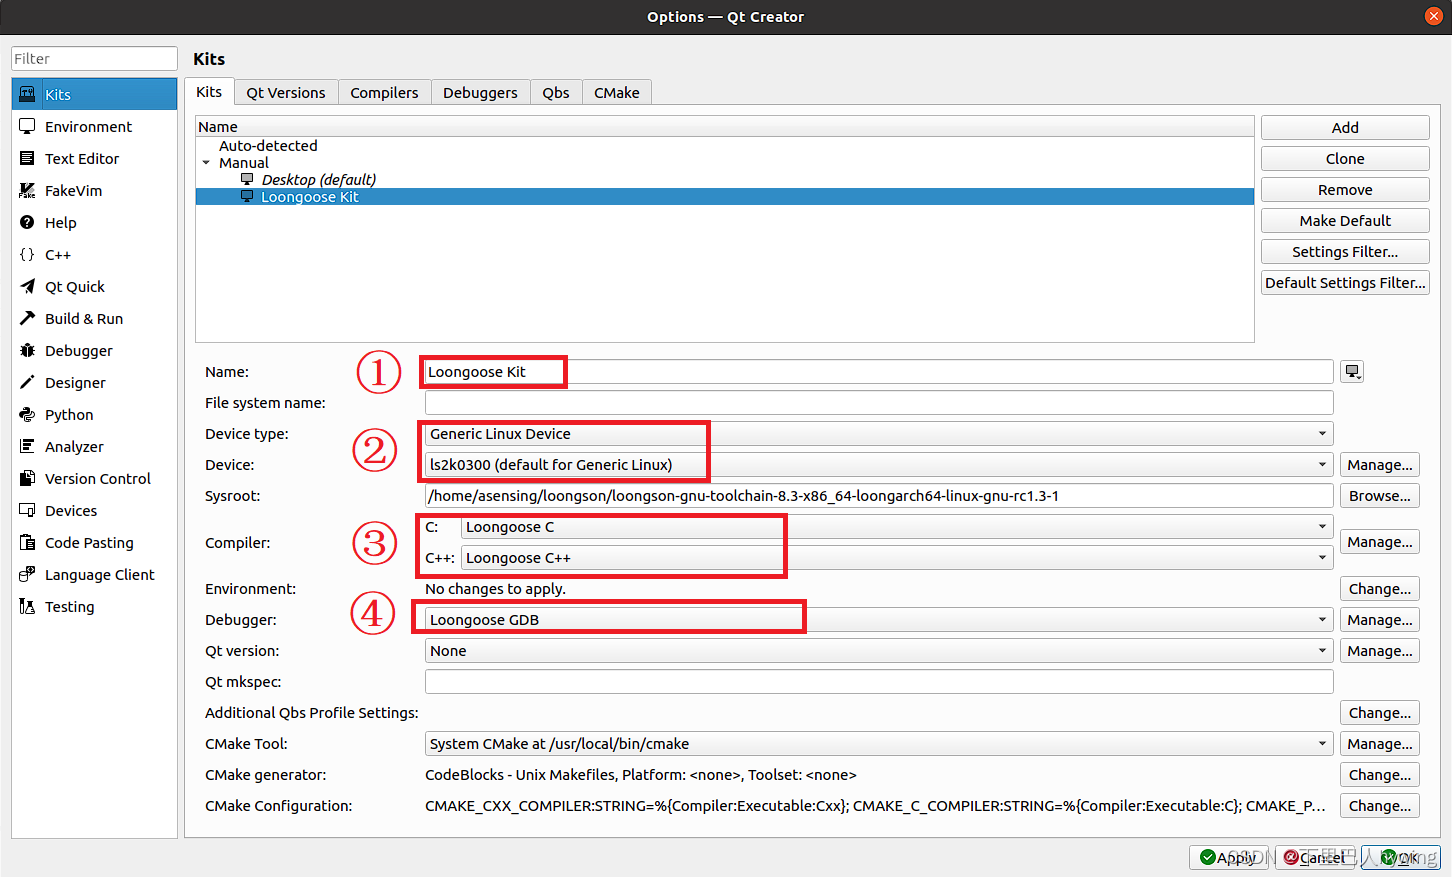Open the Language Client settings category
This screenshot has height=877, width=1452.
(x=94, y=574)
